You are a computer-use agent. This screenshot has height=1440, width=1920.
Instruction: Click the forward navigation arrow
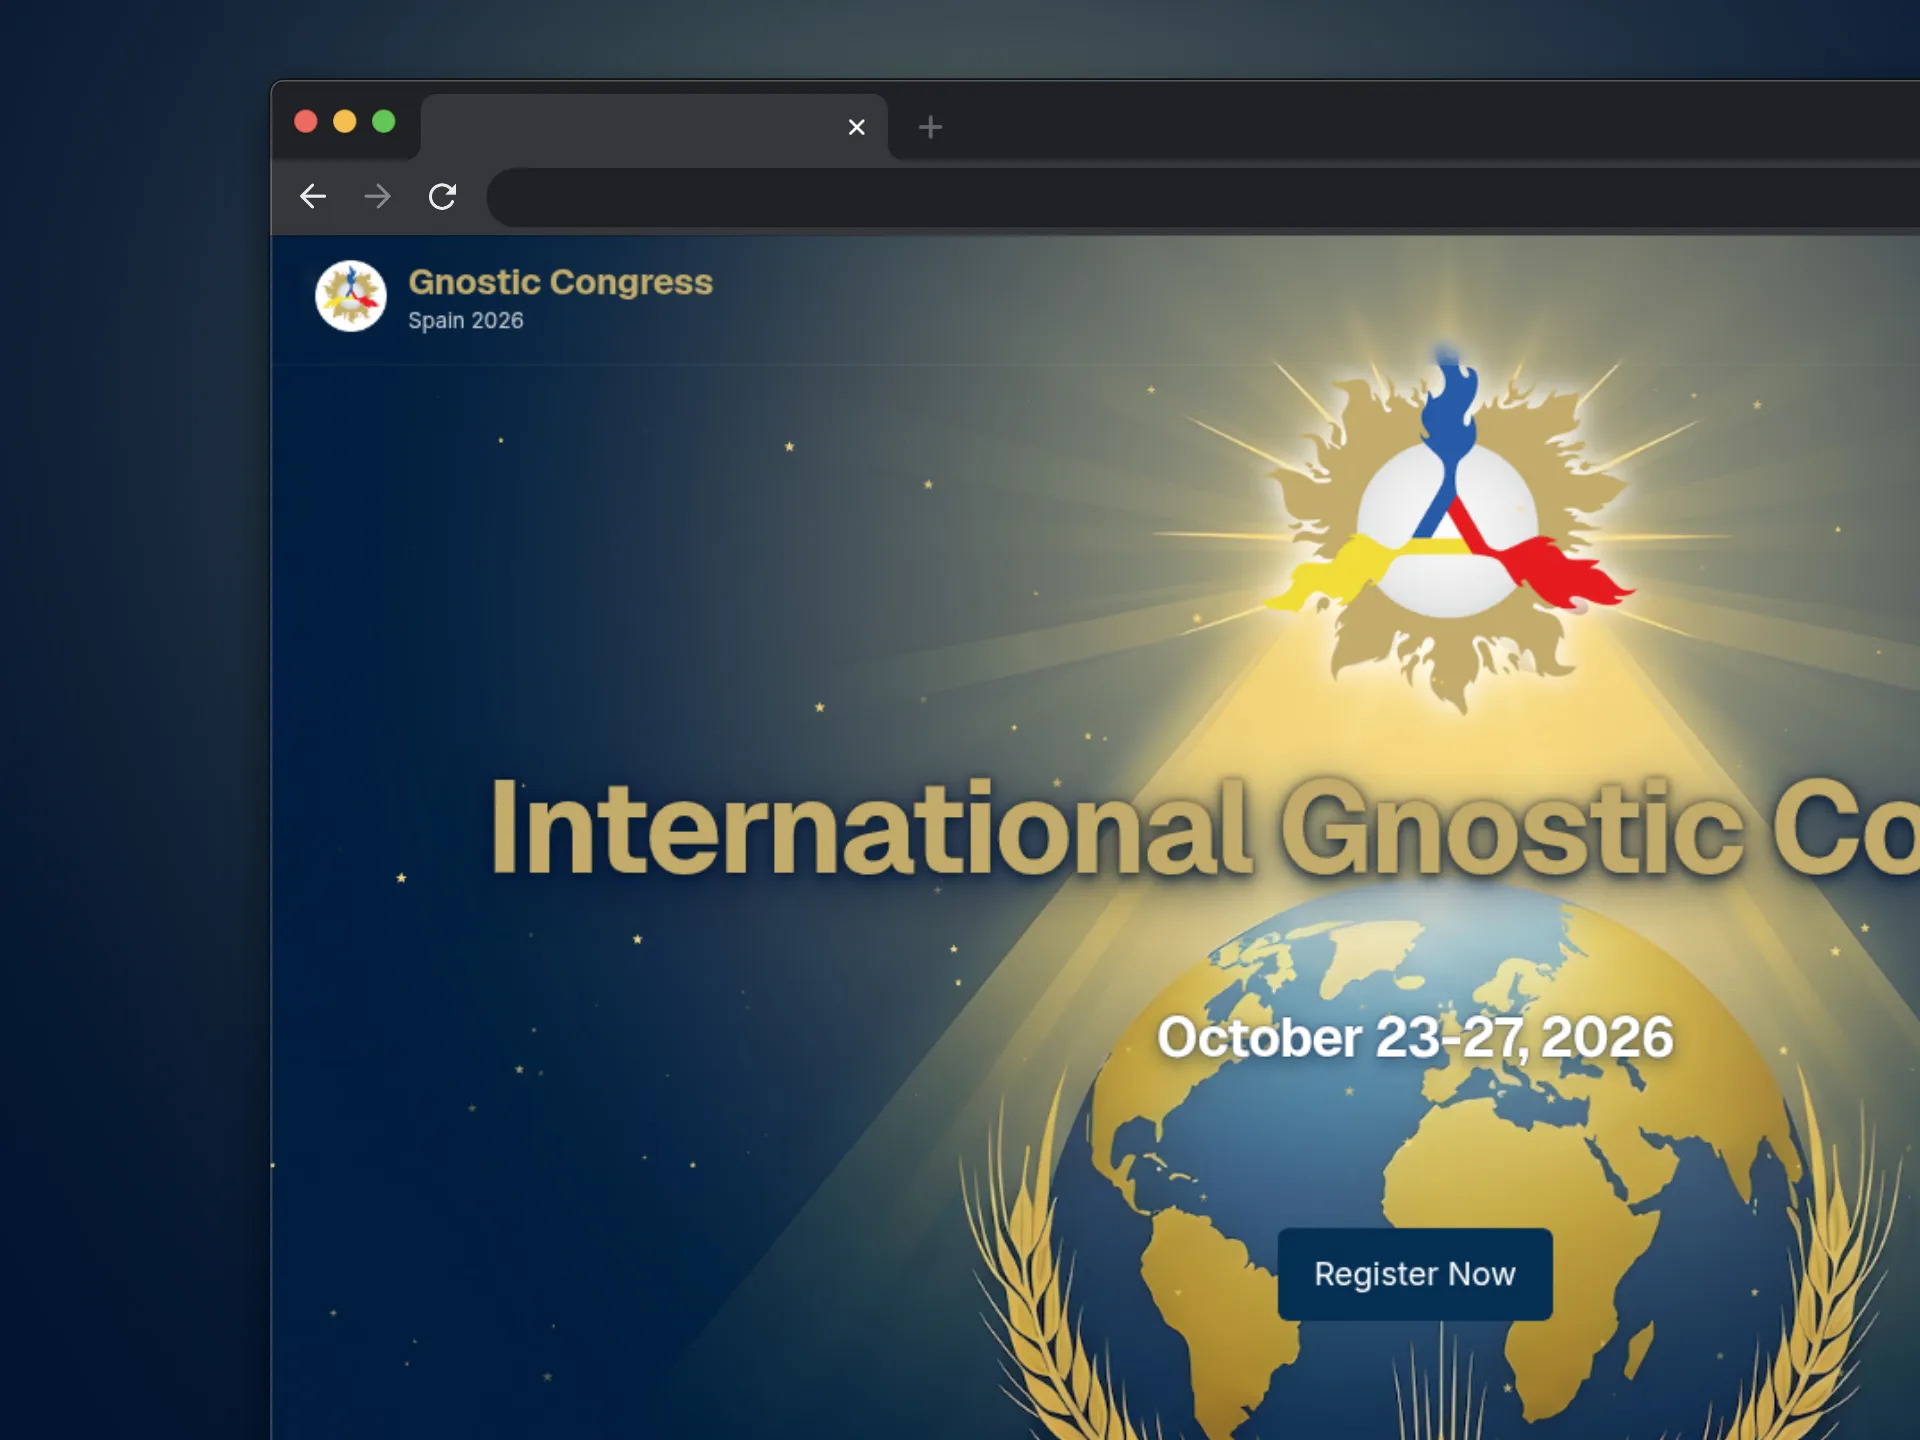[377, 197]
